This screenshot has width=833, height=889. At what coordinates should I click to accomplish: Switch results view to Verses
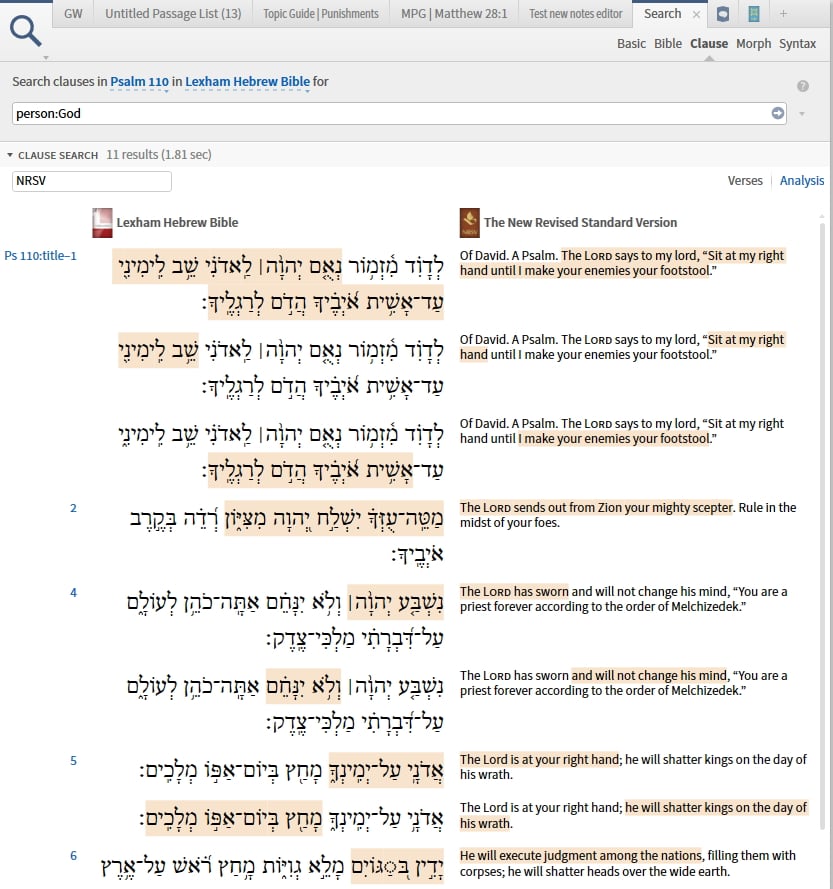coord(745,181)
